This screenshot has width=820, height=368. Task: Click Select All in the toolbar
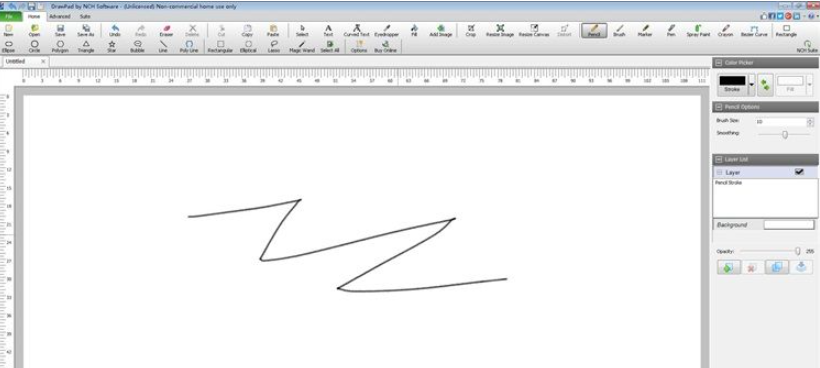[329, 47]
